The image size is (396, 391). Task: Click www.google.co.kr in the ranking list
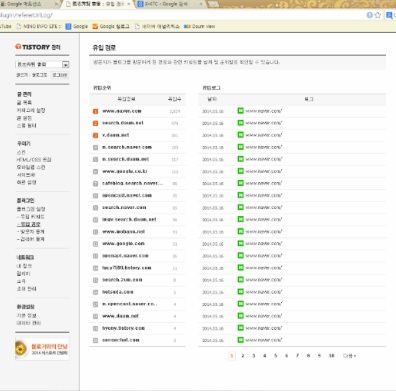pos(125,171)
